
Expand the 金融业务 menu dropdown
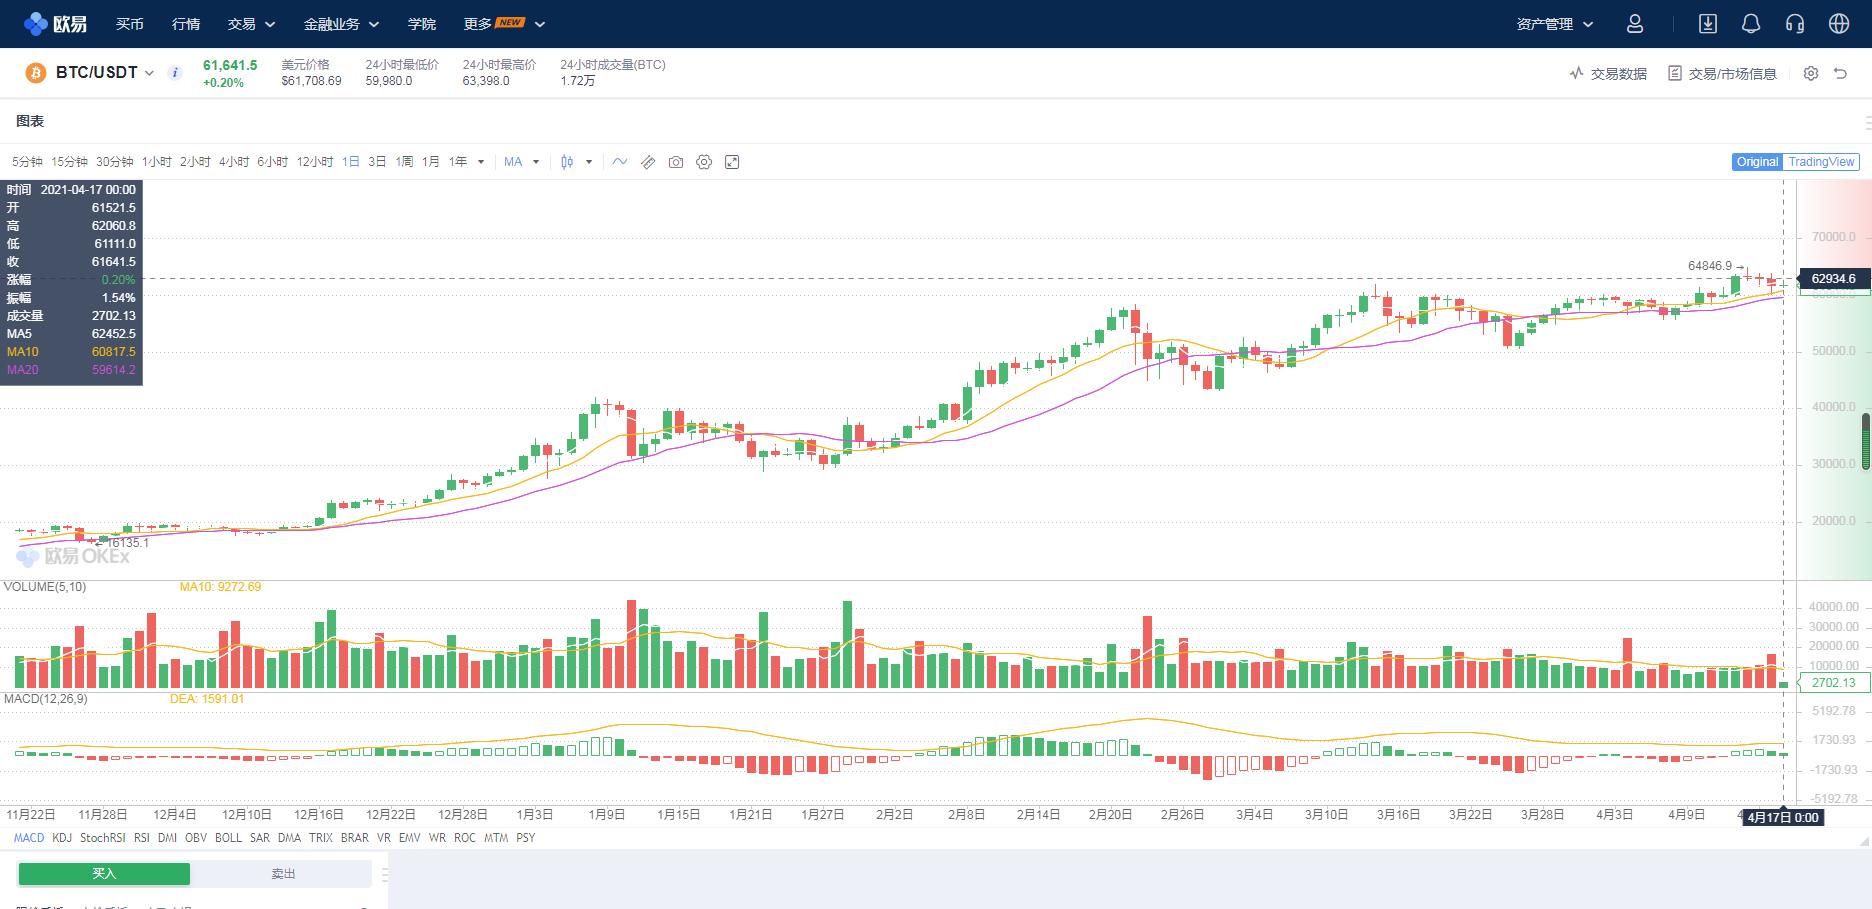click(x=342, y=24)
